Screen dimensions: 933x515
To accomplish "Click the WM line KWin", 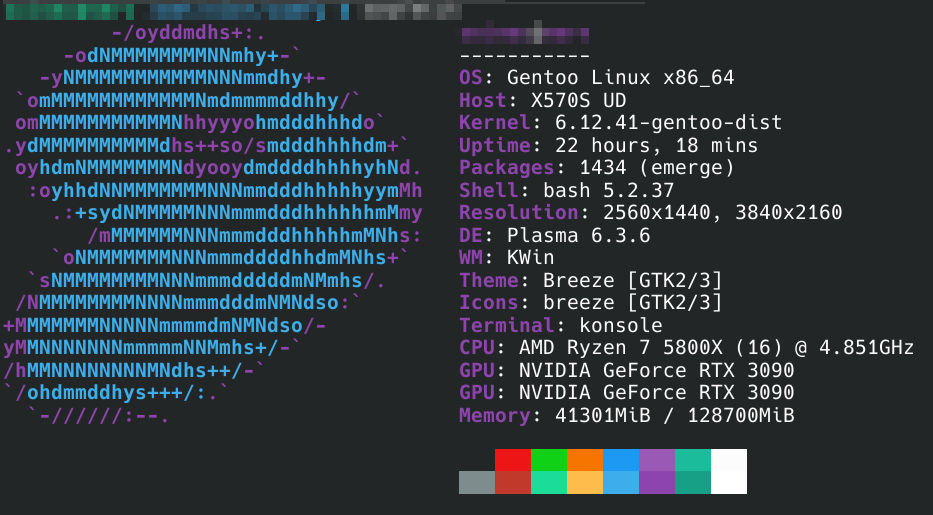I will pos(506,258).
